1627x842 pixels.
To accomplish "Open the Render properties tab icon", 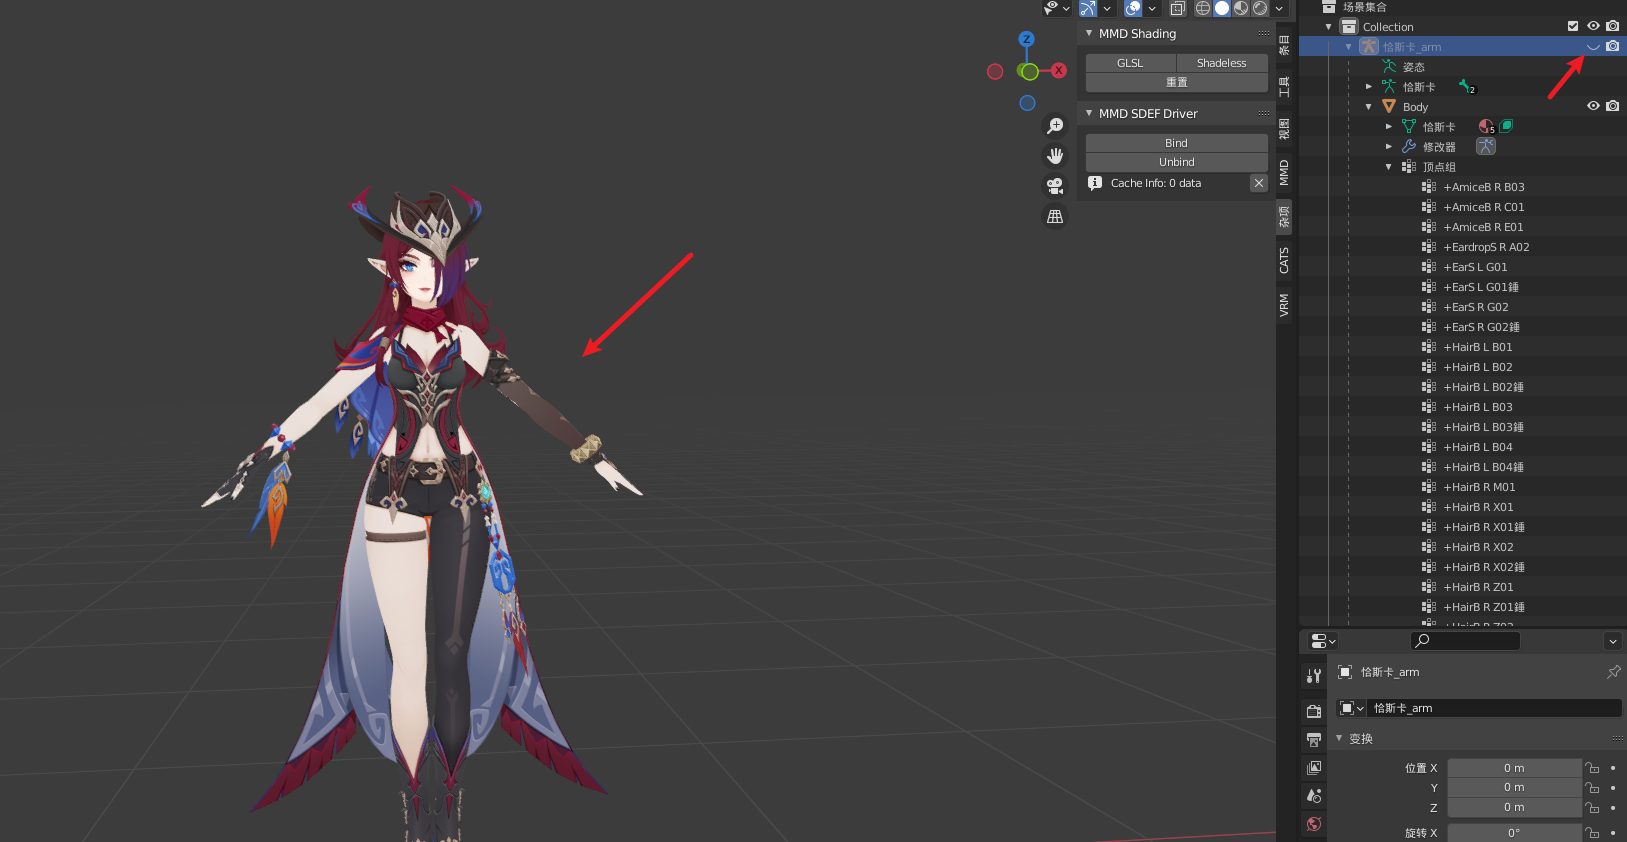I will (x=1314, y=711).
